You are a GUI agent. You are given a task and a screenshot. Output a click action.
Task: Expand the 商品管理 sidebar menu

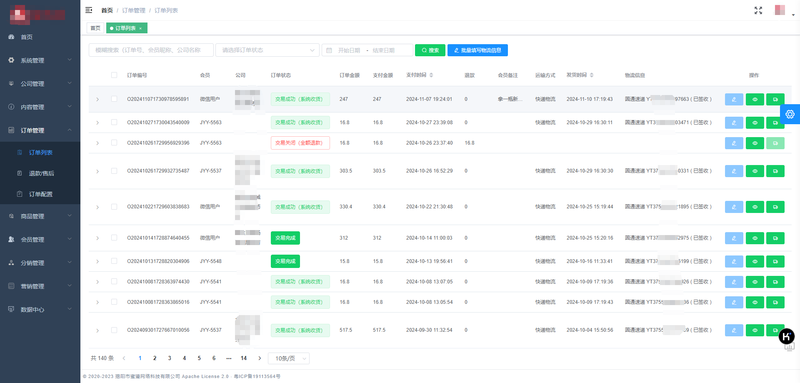tap(40, 216)
